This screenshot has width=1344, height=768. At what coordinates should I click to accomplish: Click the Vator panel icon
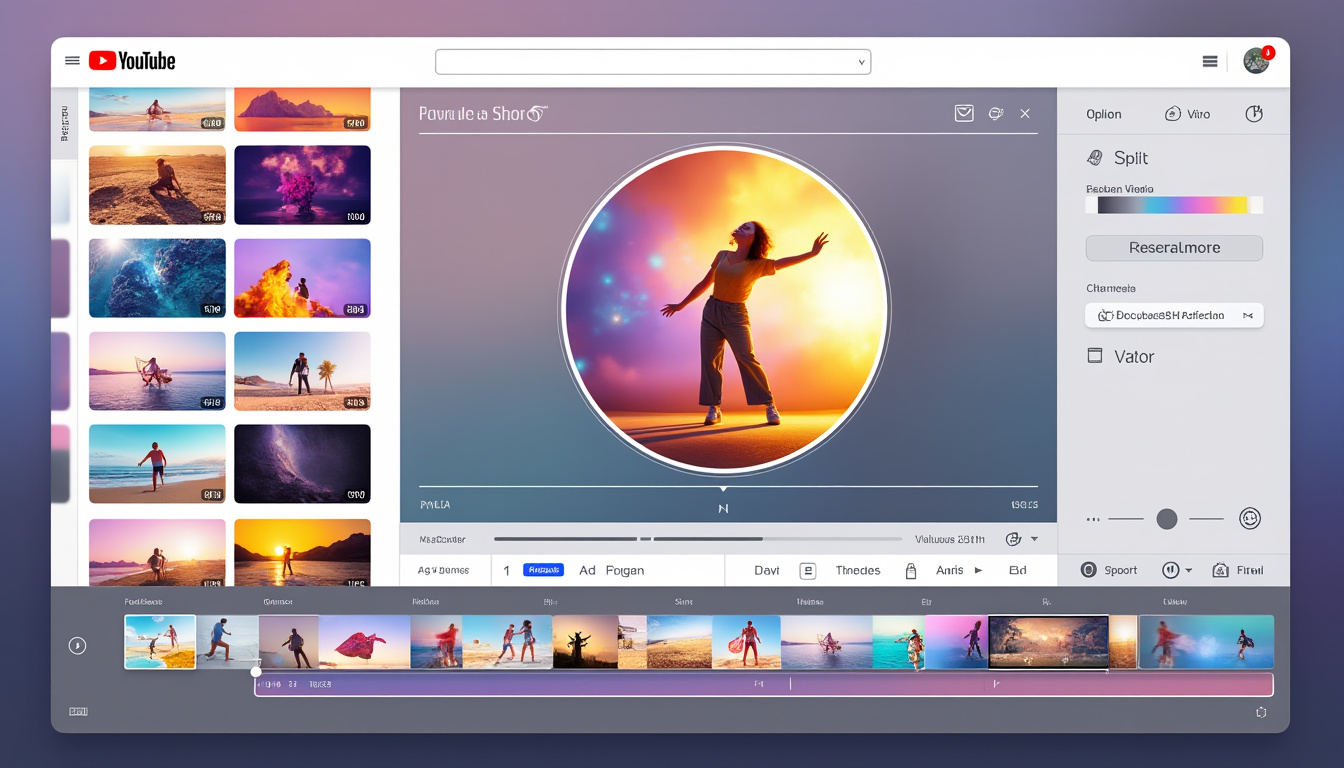[1095, 356]
